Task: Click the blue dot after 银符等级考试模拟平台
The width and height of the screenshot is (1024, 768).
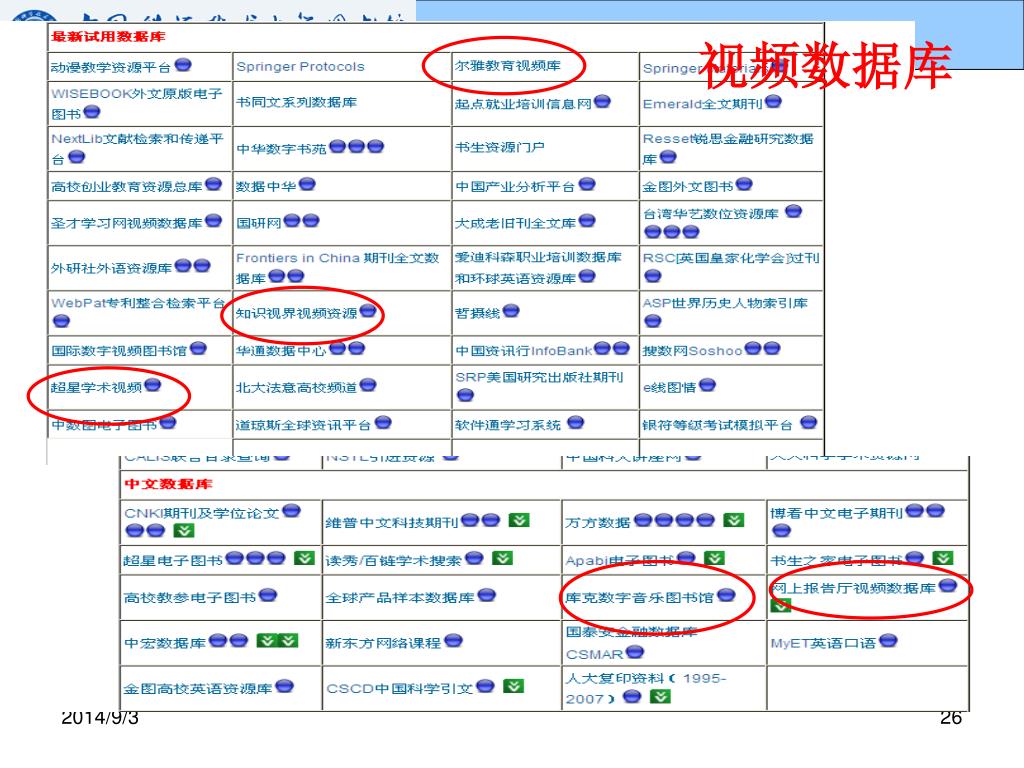Action: tap(808, 423)
